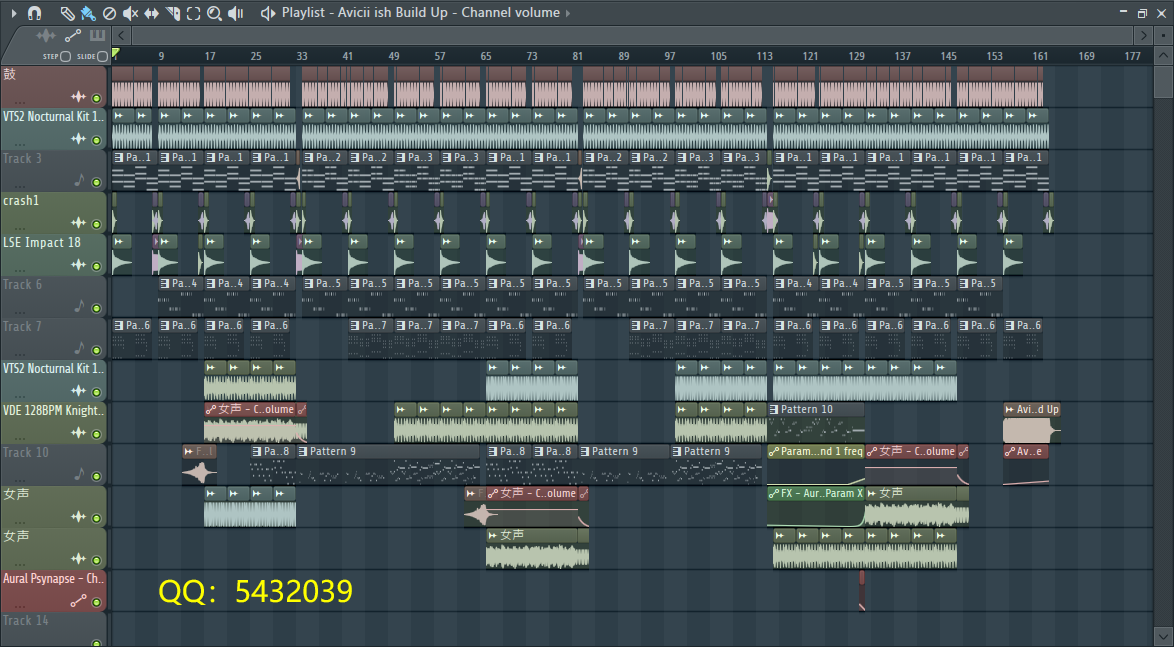
Task: Open the playlist options menu arrow
Action: pyautogui.click(x=14, y=13)
